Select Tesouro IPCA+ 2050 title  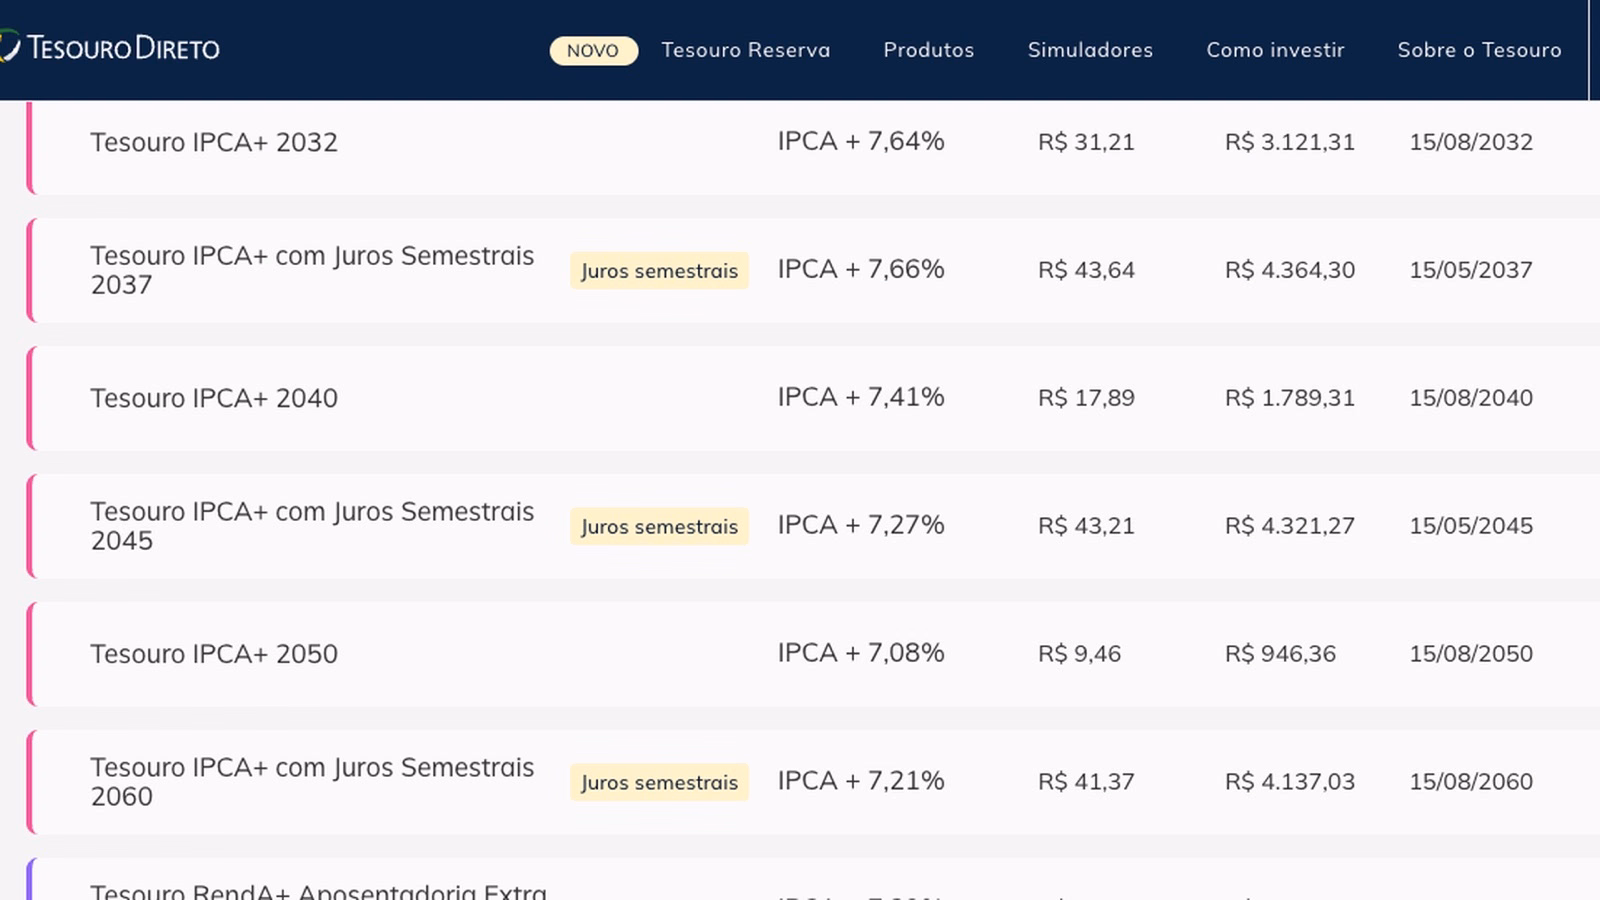[x=214, y=654]
